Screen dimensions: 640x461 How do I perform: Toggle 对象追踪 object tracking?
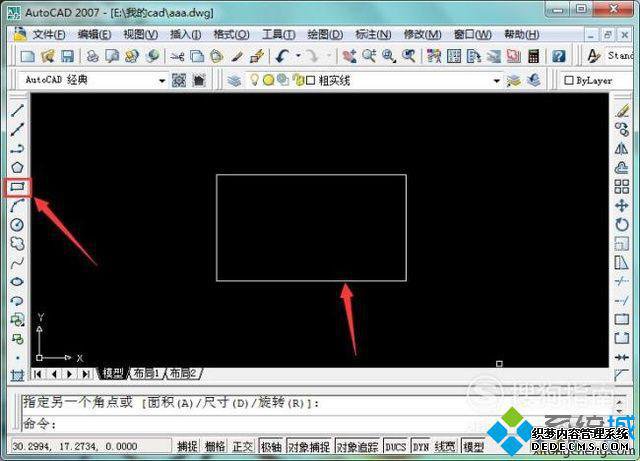point(358,446)
